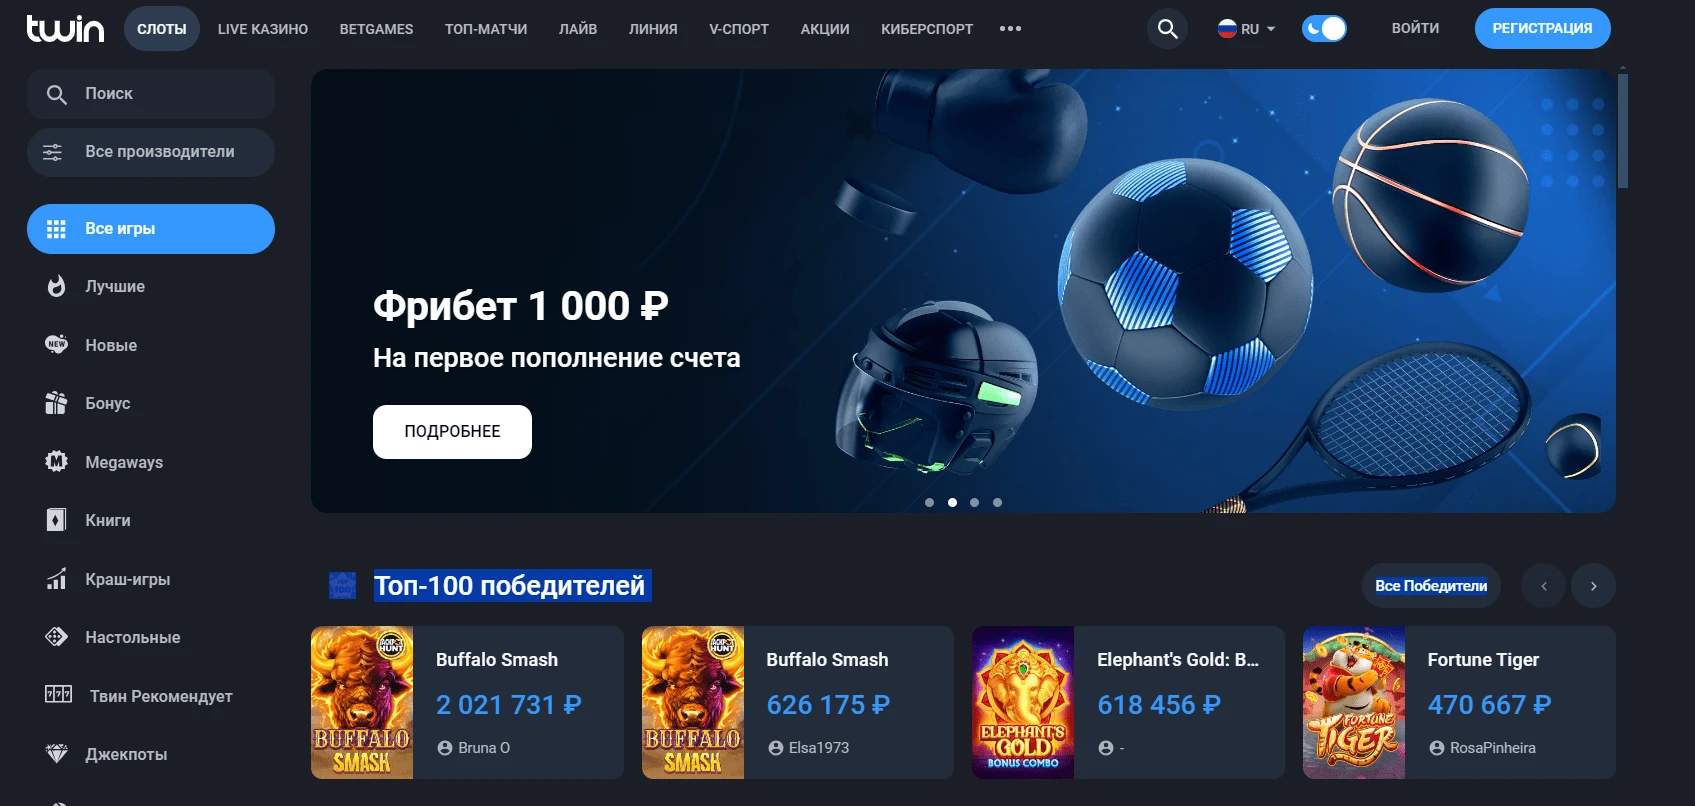Select the fourth banner carousel dot

coord(997,503)
